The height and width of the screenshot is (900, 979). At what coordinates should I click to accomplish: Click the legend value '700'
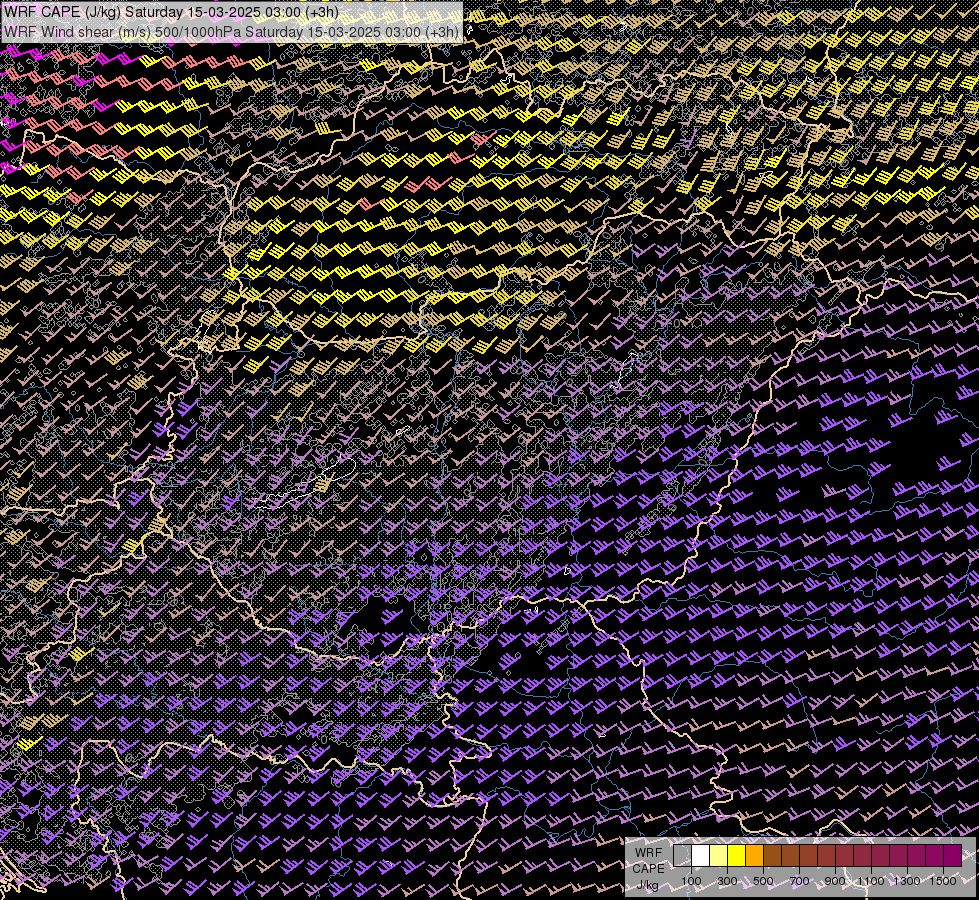click(x=799, y=881)
